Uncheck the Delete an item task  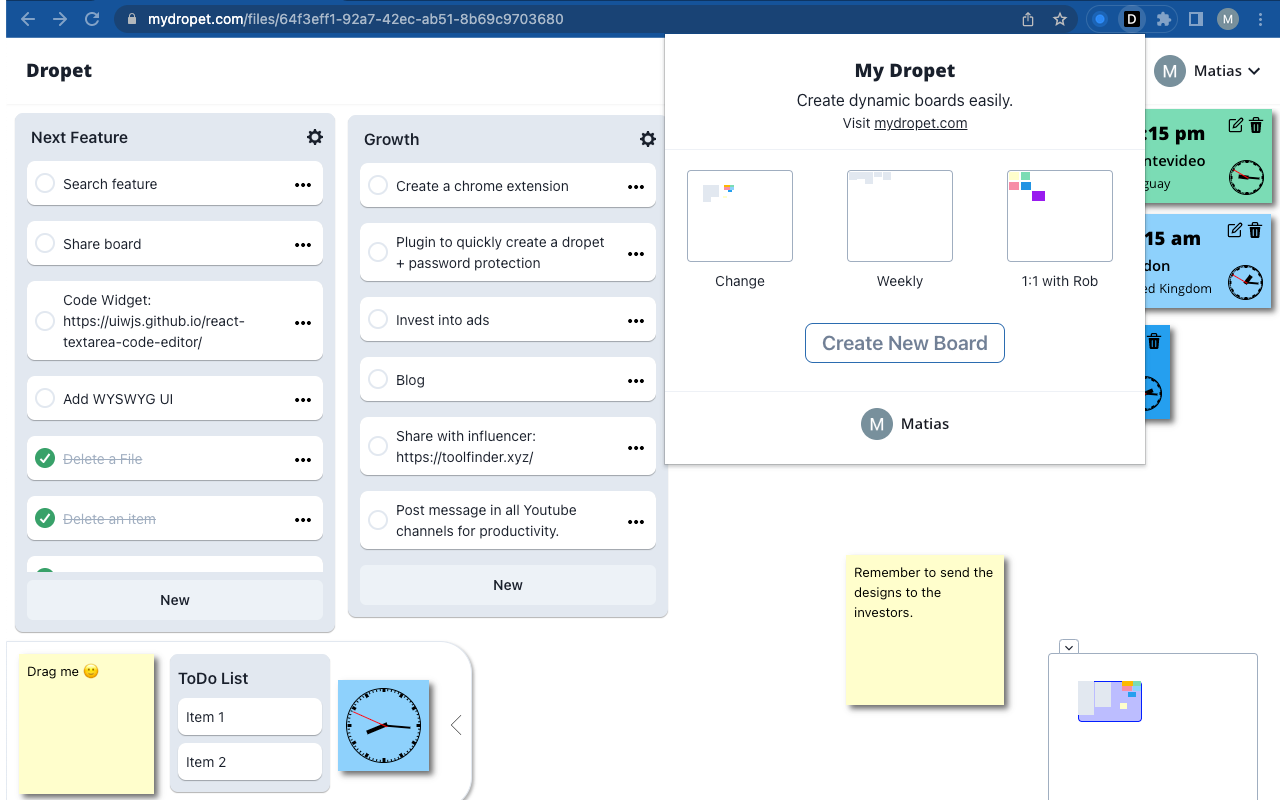(45, 518)
